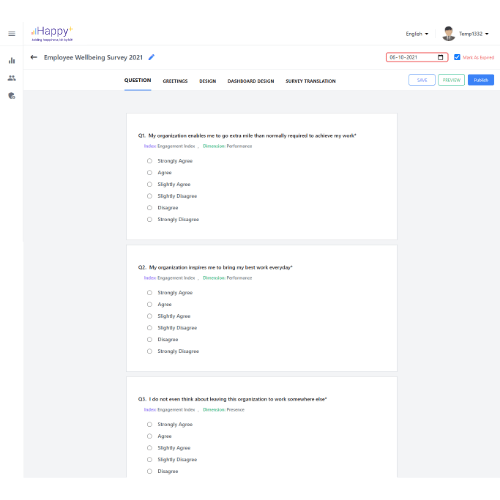Click the Publish button
This screenshot has height=500, width=500.
481,80
